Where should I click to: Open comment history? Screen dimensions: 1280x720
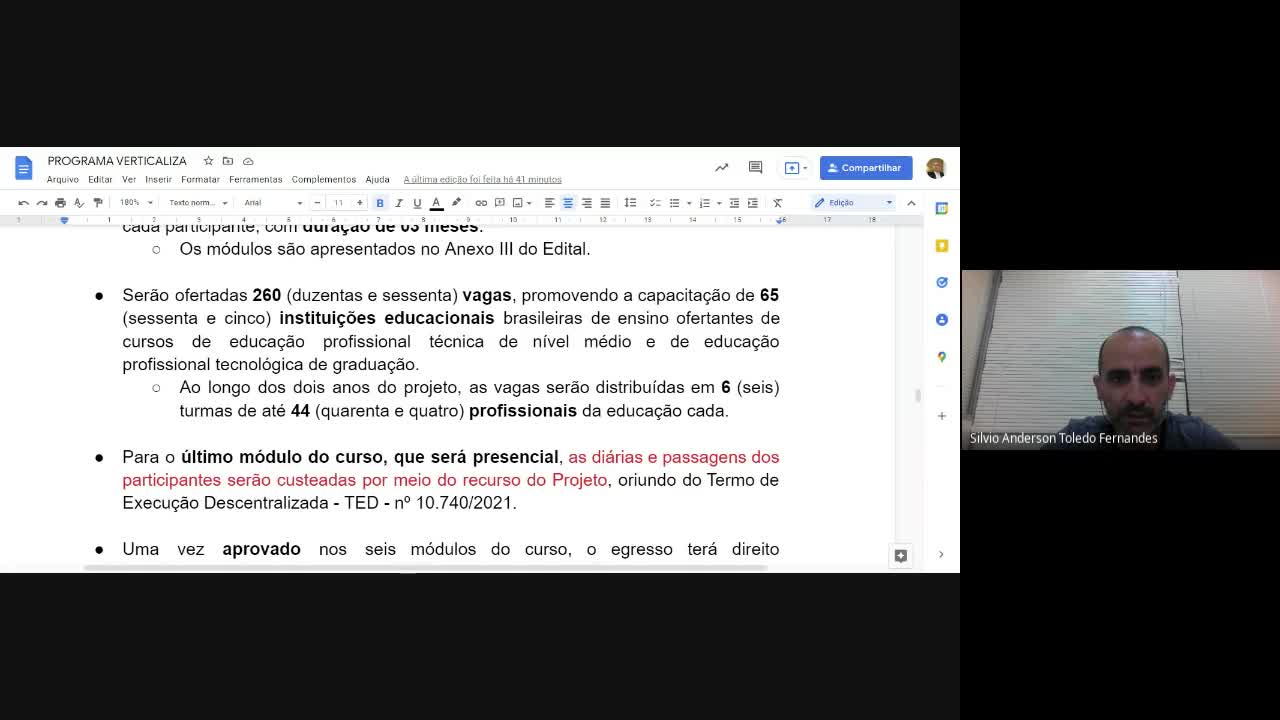[x=755, y=168]
